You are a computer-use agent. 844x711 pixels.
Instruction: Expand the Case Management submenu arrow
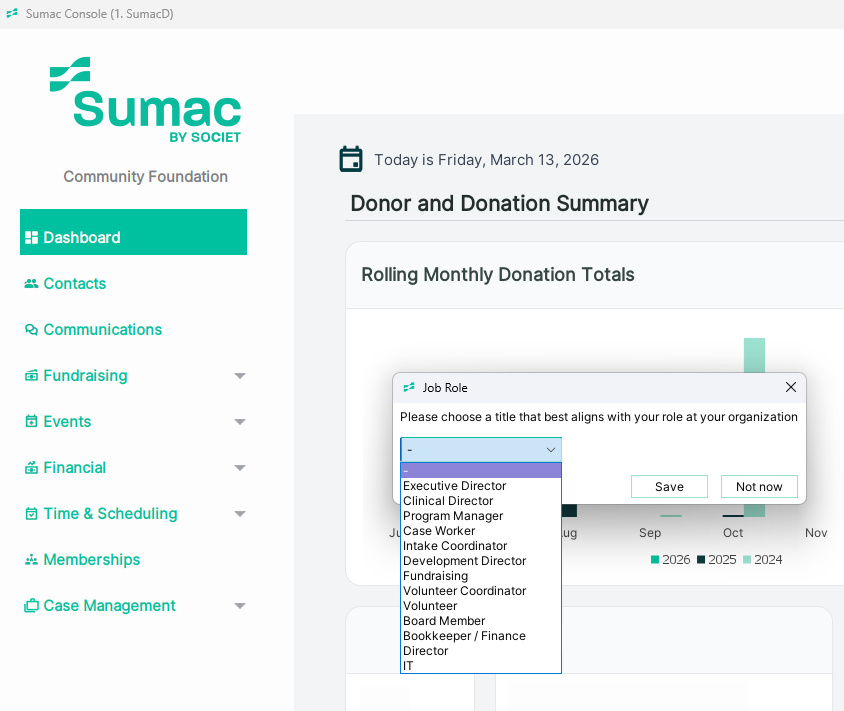240,606
